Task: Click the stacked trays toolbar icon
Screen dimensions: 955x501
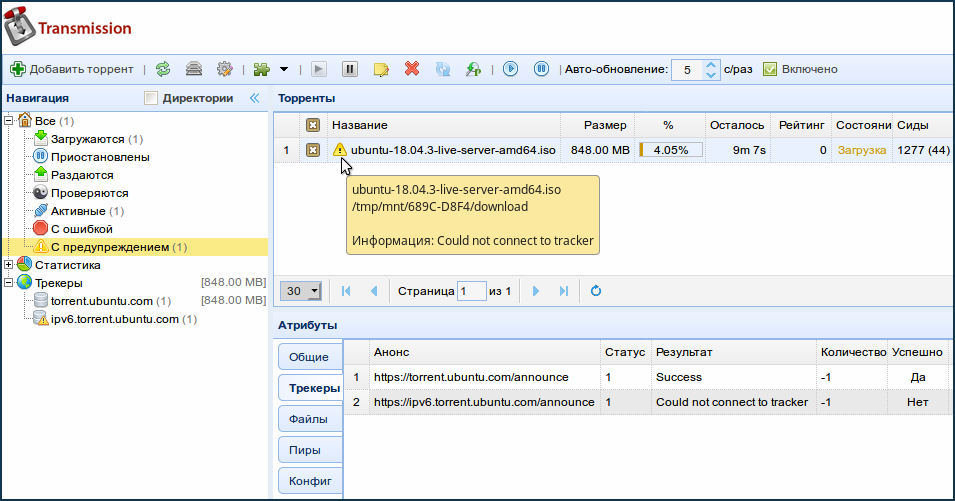Action: pyautogui.click(x=194, y=69)
